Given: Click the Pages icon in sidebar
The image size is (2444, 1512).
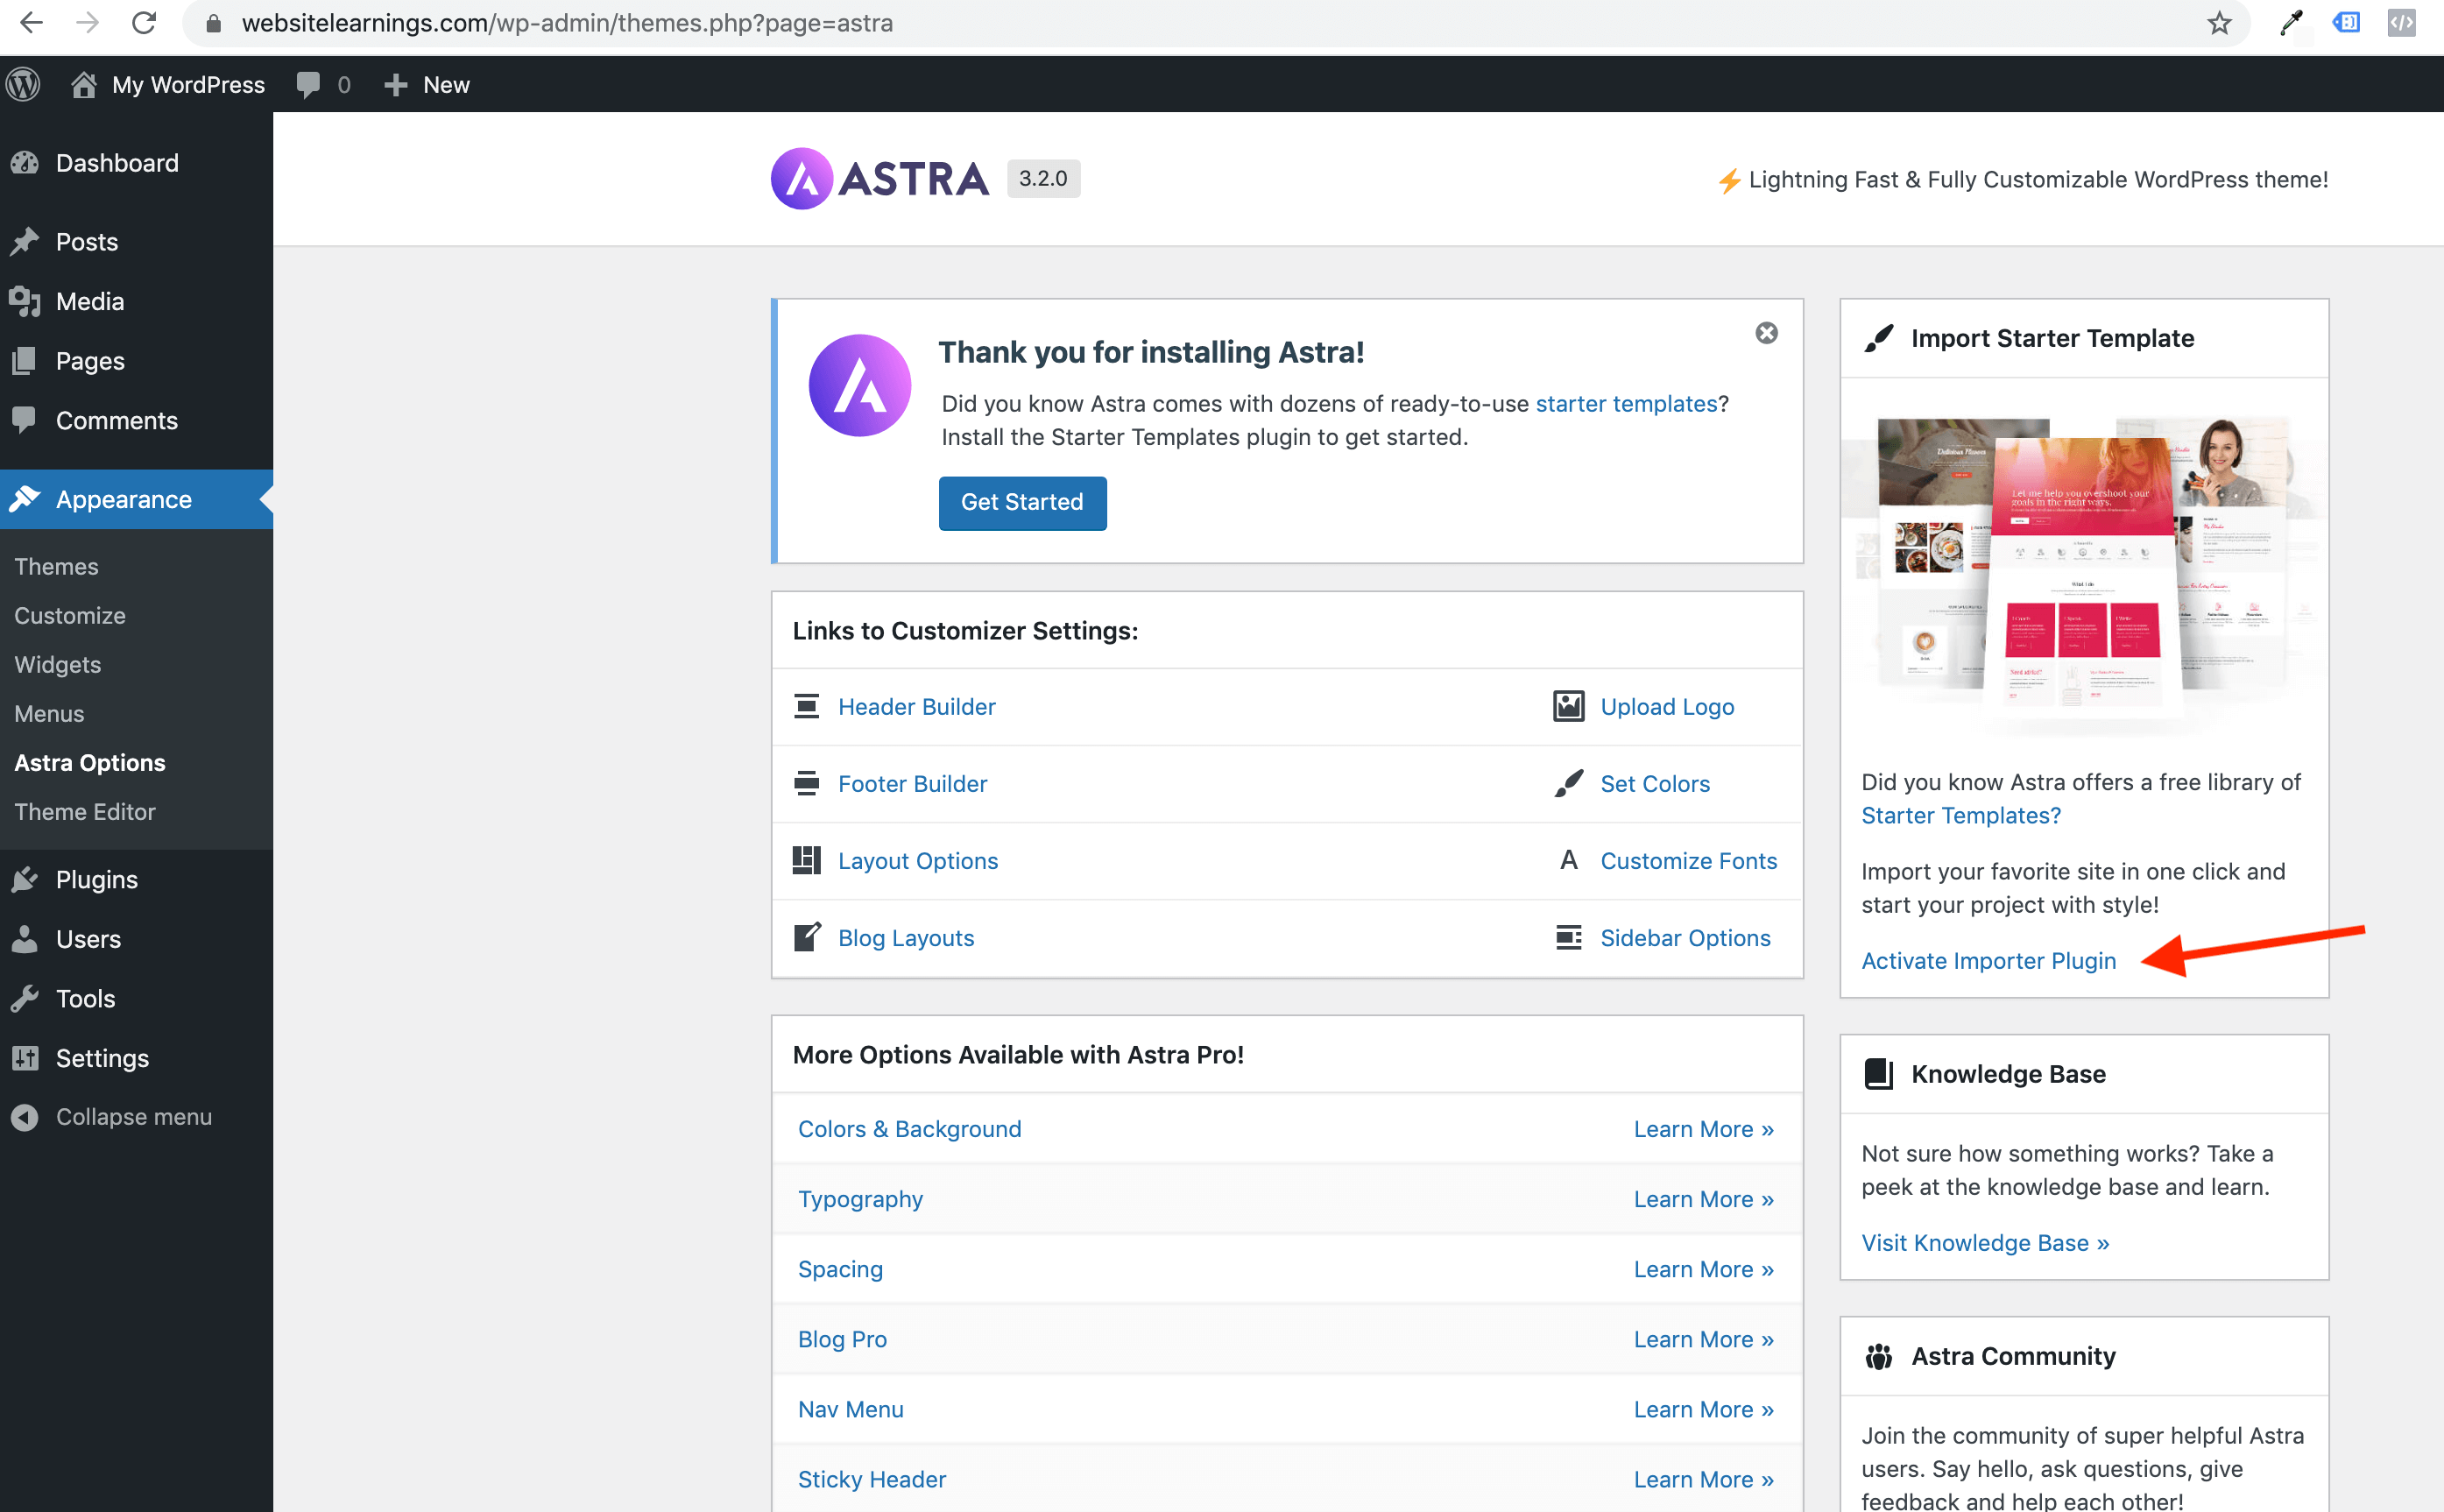Looking at the screenshot, I should pyautogui.click(x=25, y=361).
